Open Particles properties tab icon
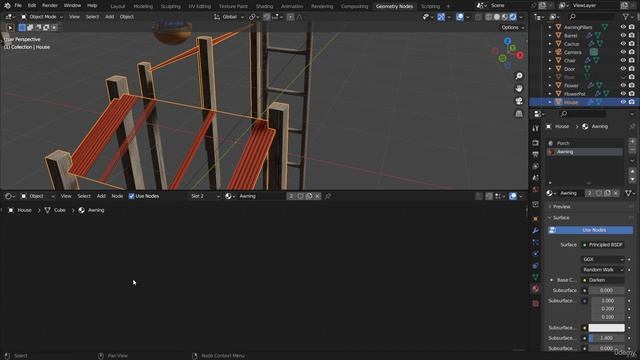Viewport: 640px width, 360px height. pos(536,242)
